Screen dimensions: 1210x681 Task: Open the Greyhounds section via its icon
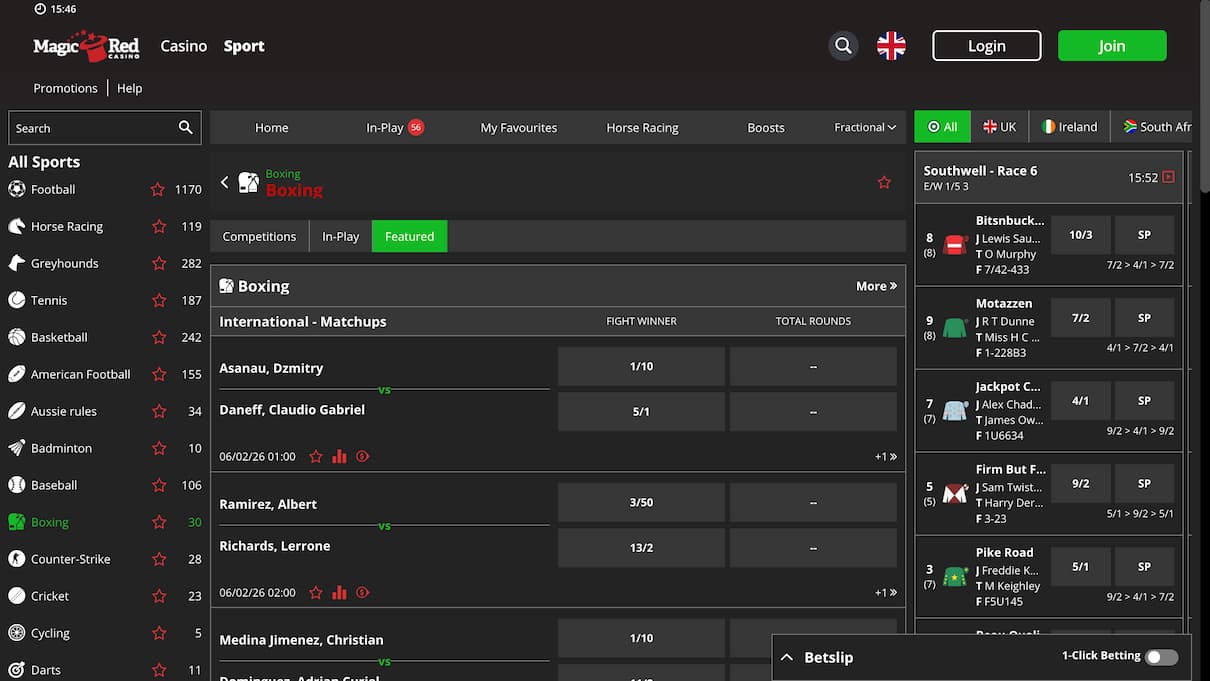click(x=17, y=263)
